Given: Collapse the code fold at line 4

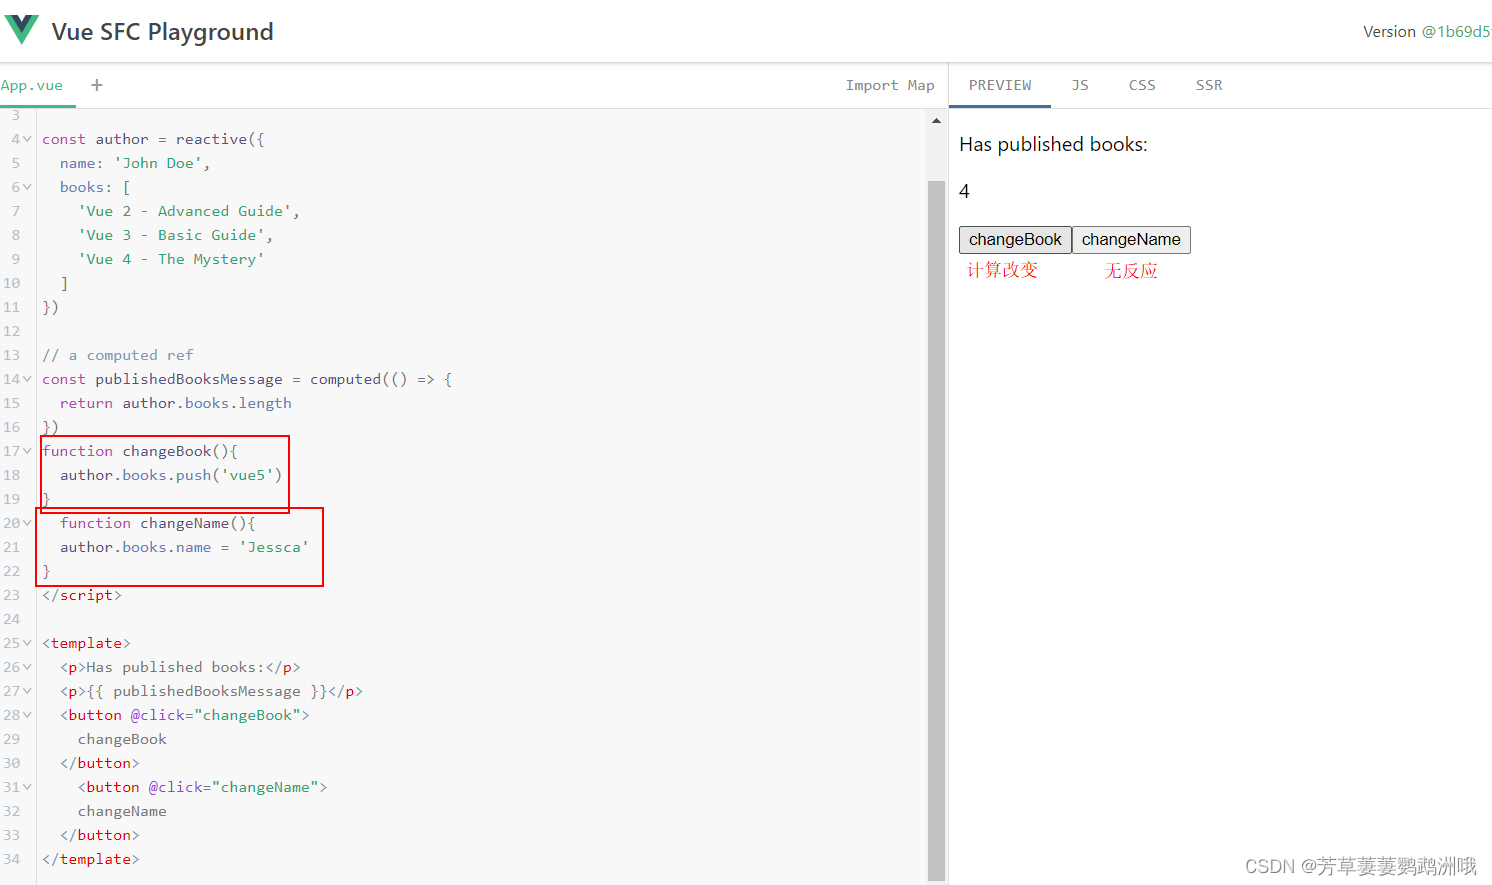Looking at the screenshot, I should 27,139.
